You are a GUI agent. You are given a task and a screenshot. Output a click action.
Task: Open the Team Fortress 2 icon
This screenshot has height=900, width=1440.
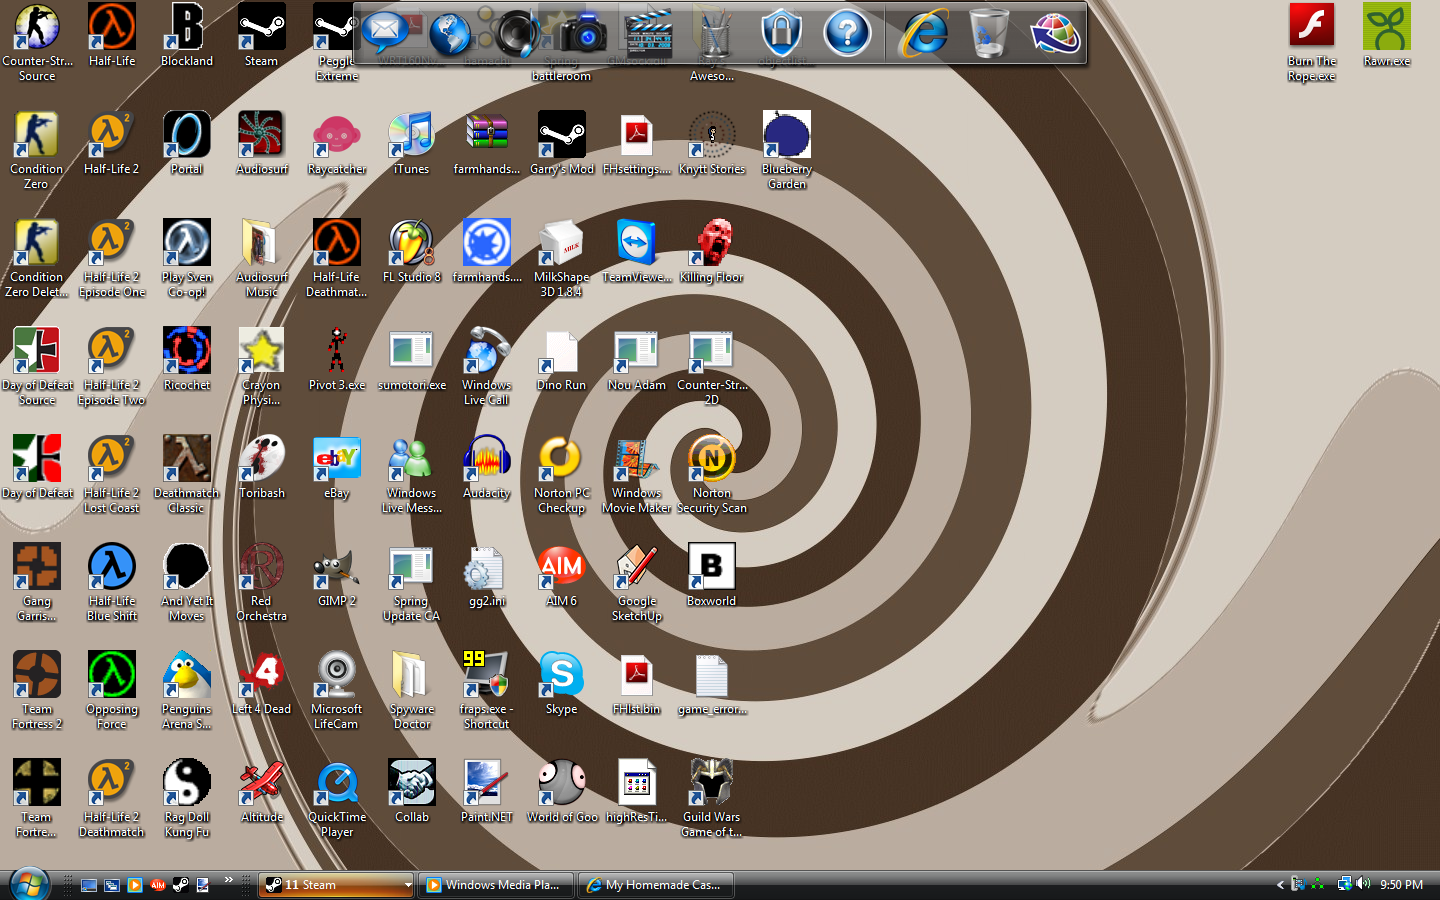tap(37, 690)
